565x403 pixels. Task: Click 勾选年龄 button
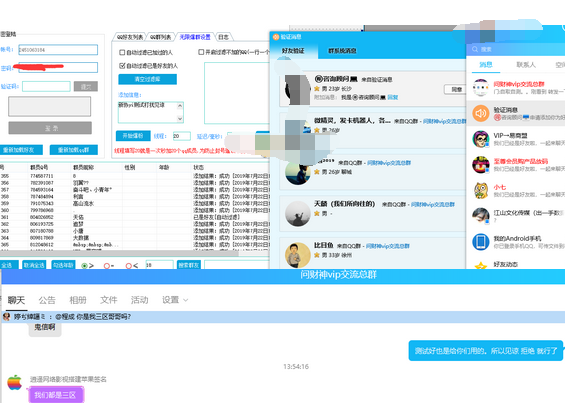[x=63, y=265]
